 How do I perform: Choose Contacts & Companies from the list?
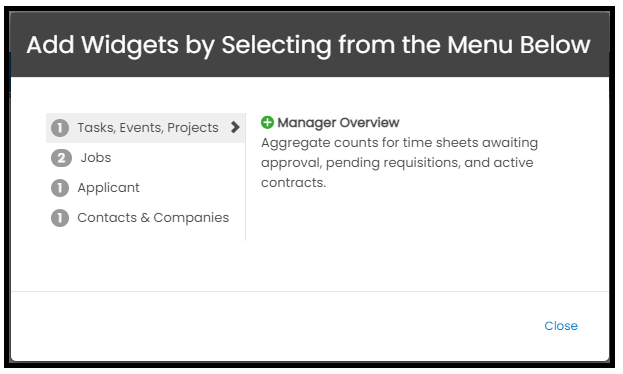click(x=145, y=218)
